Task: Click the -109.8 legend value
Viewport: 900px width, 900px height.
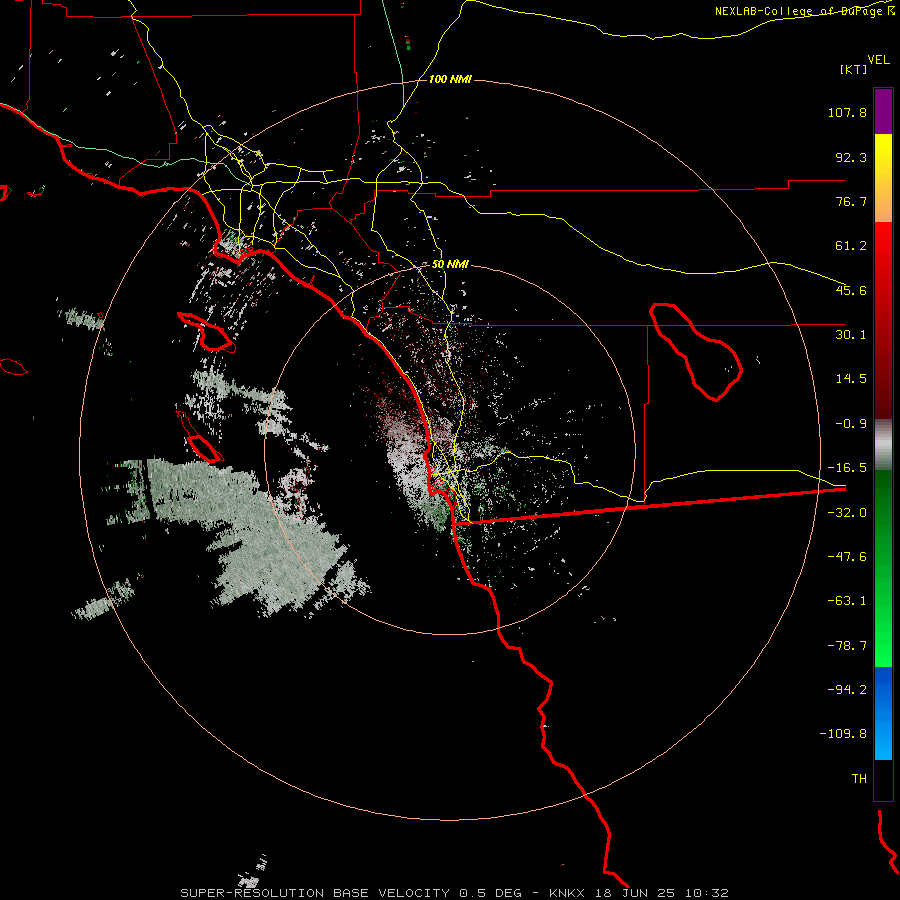Action: click(844, 734)
